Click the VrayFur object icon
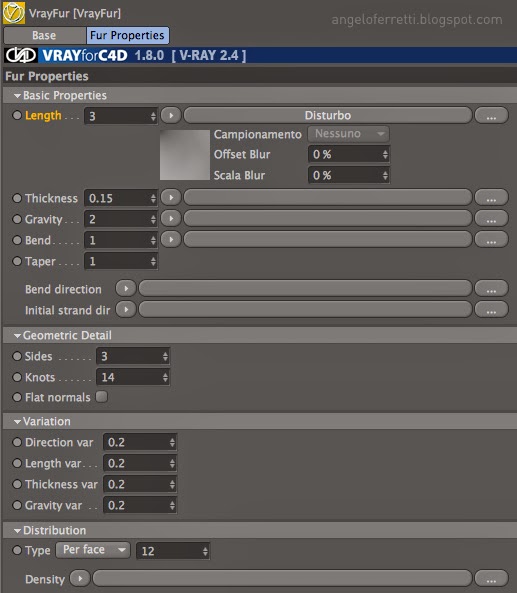Image resolution: width=517 pixels, height=593 pixels. pos(14,13)
